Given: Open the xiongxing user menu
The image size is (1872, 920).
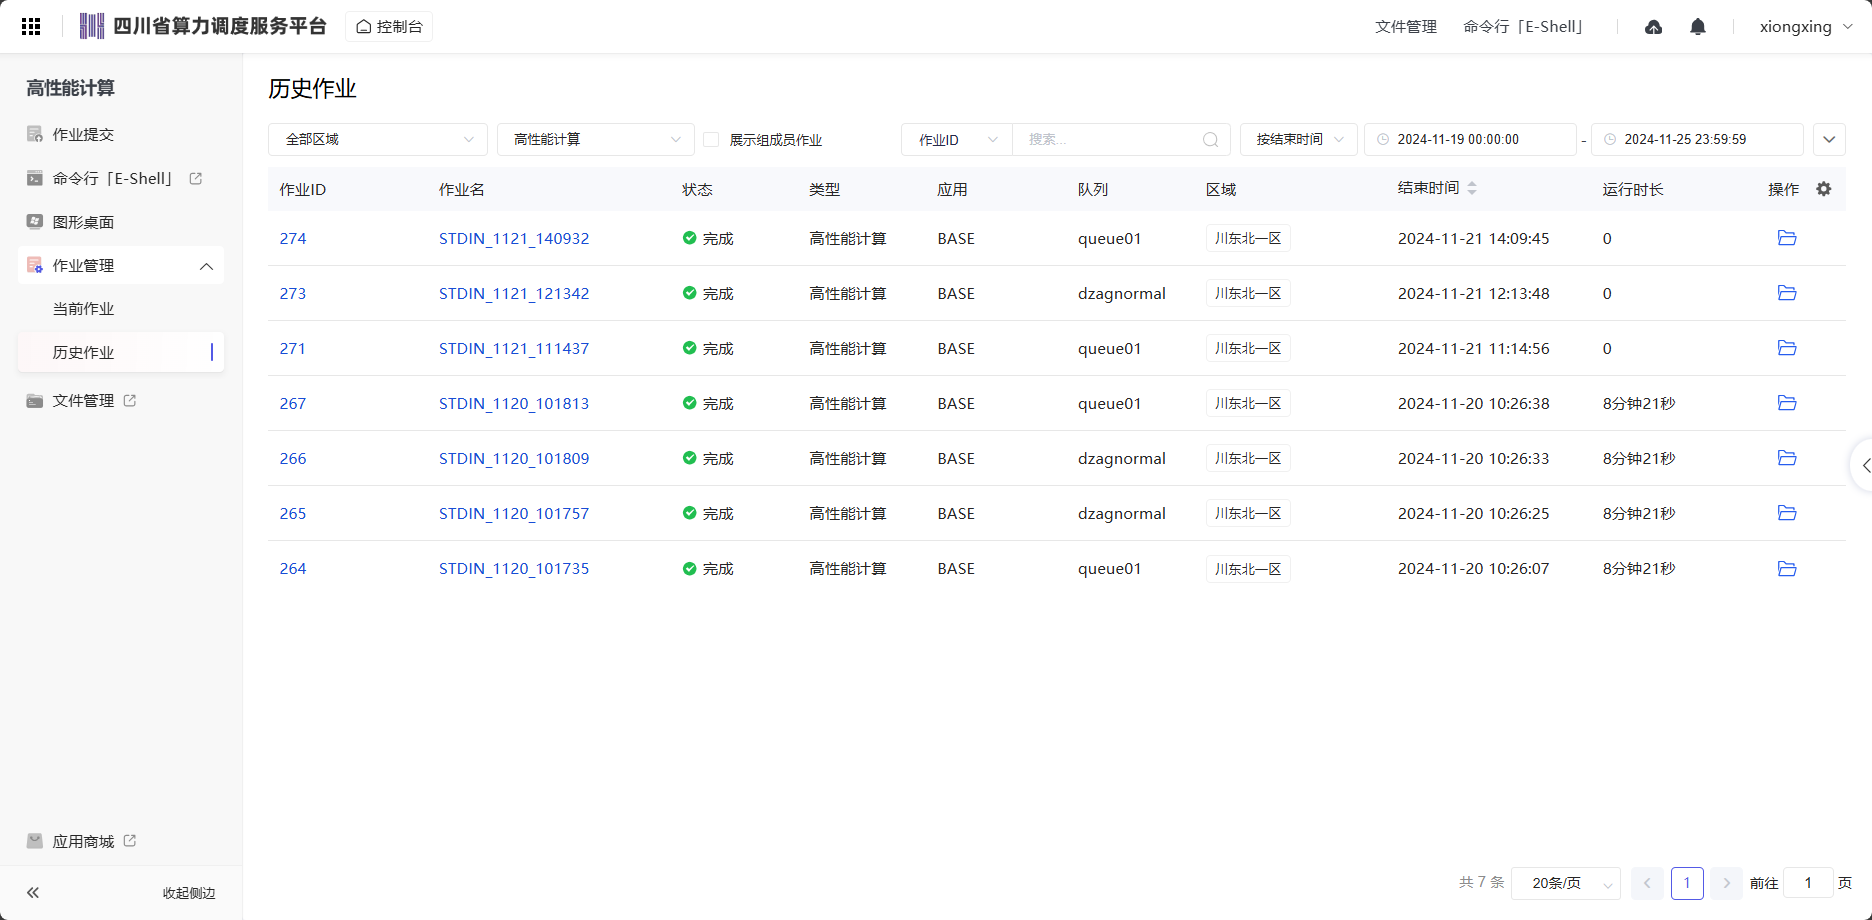Looking at the screenshot, I should click(1806, 27).
